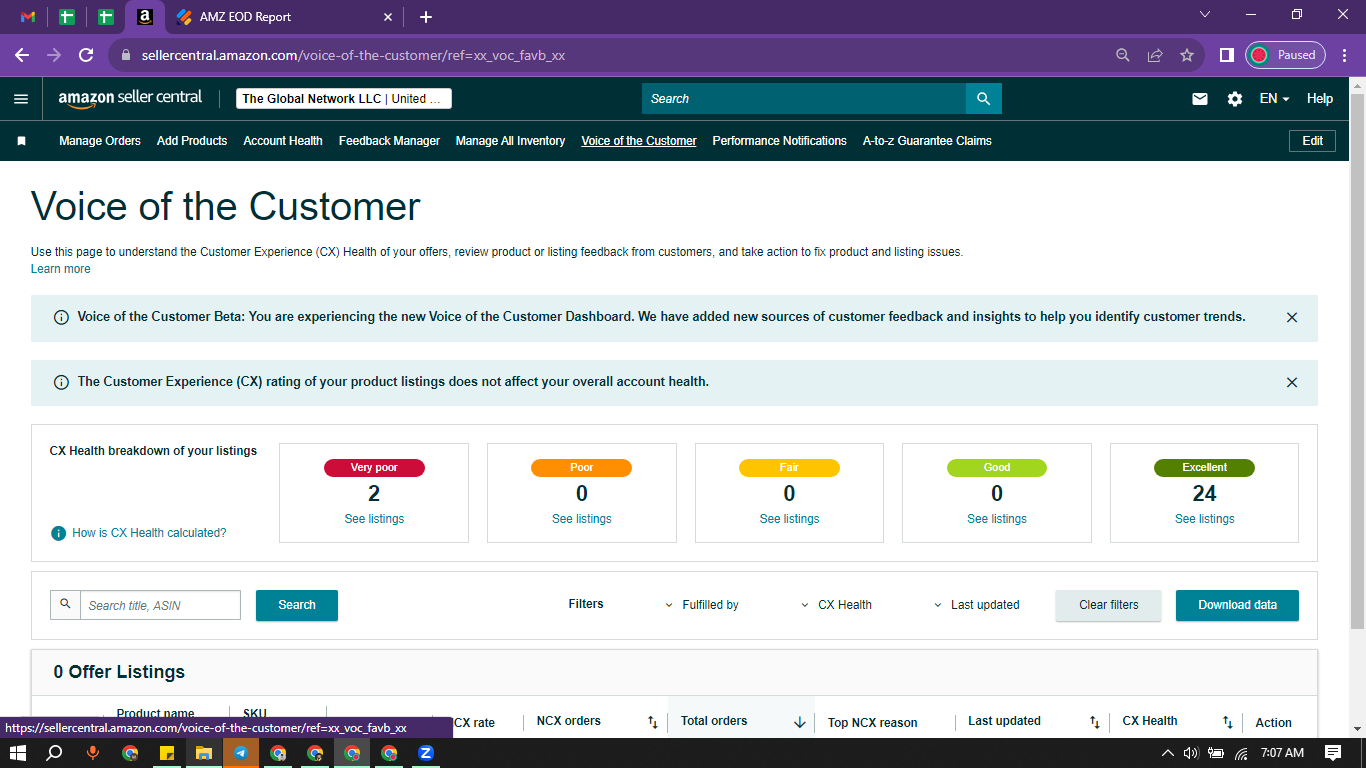This screenshot has width=1366, height=768.
Task: Open A-to-z Guarantee Claims
Action: tap(927, 141)
